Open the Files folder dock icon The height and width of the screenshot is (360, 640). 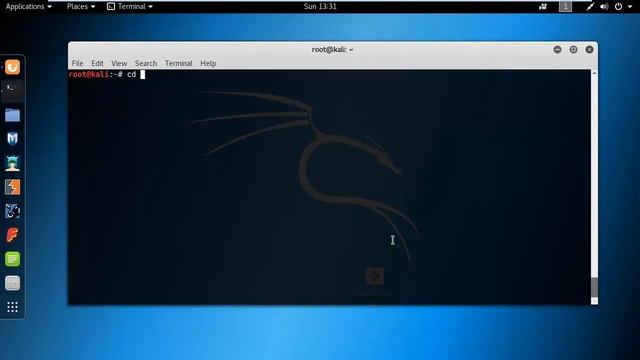[12, 115]
